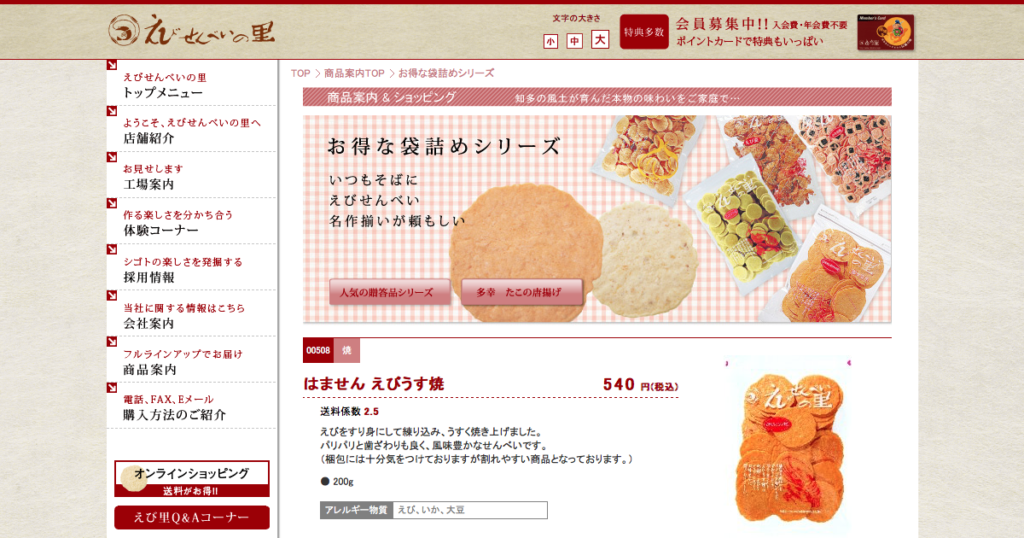Click the はません えびうす焼 product photo
Viewport: 1024px width, 538px height.
point(788,445)
